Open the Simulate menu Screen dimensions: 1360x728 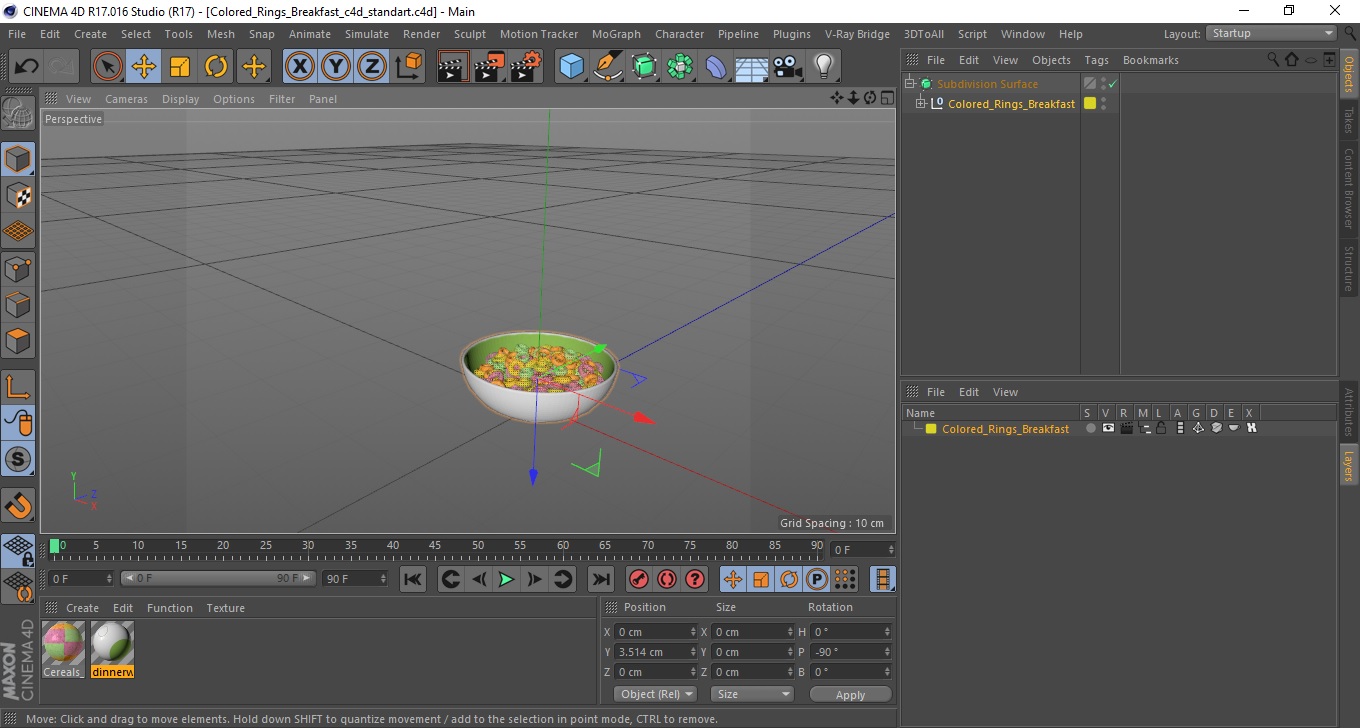click(x=367, y=34)
